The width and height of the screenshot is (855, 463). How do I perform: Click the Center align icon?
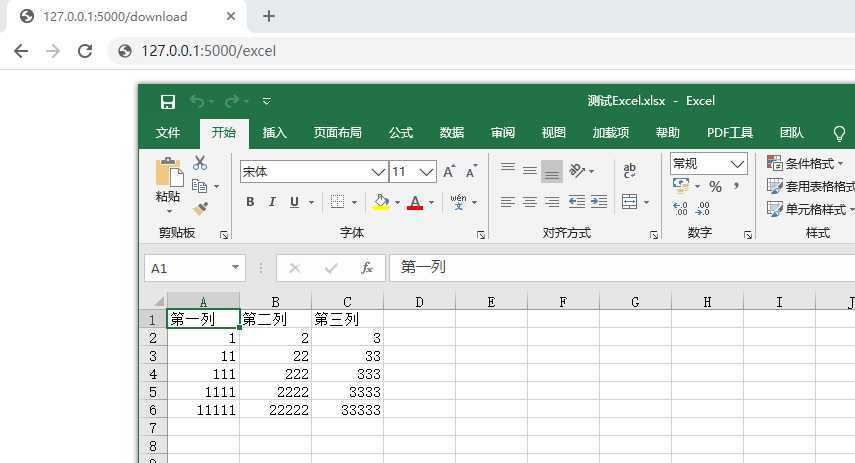(x=529, y=202)
